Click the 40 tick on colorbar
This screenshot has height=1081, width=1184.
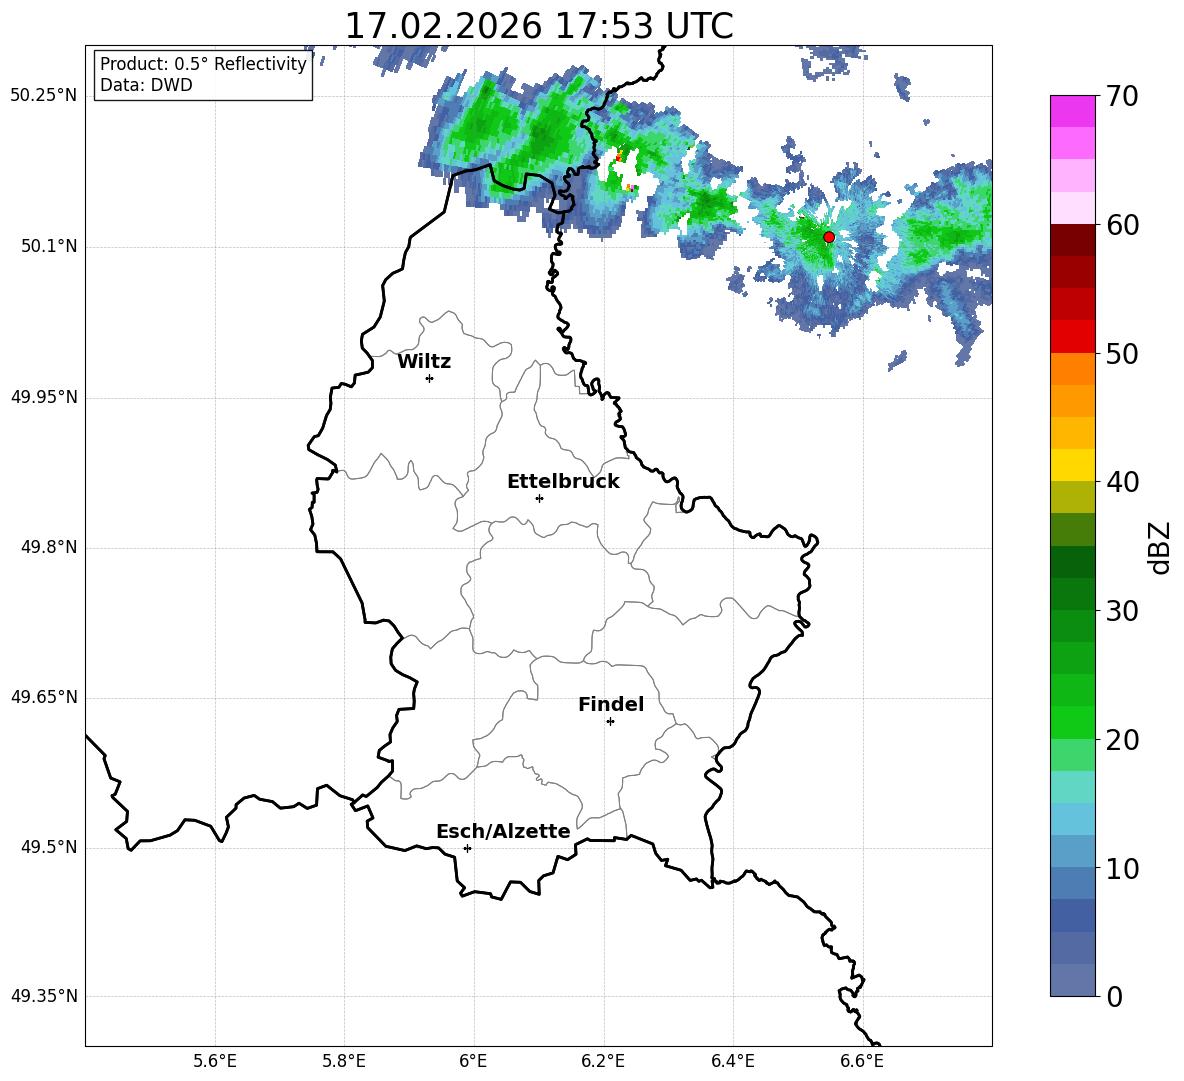coord(1122,482)
